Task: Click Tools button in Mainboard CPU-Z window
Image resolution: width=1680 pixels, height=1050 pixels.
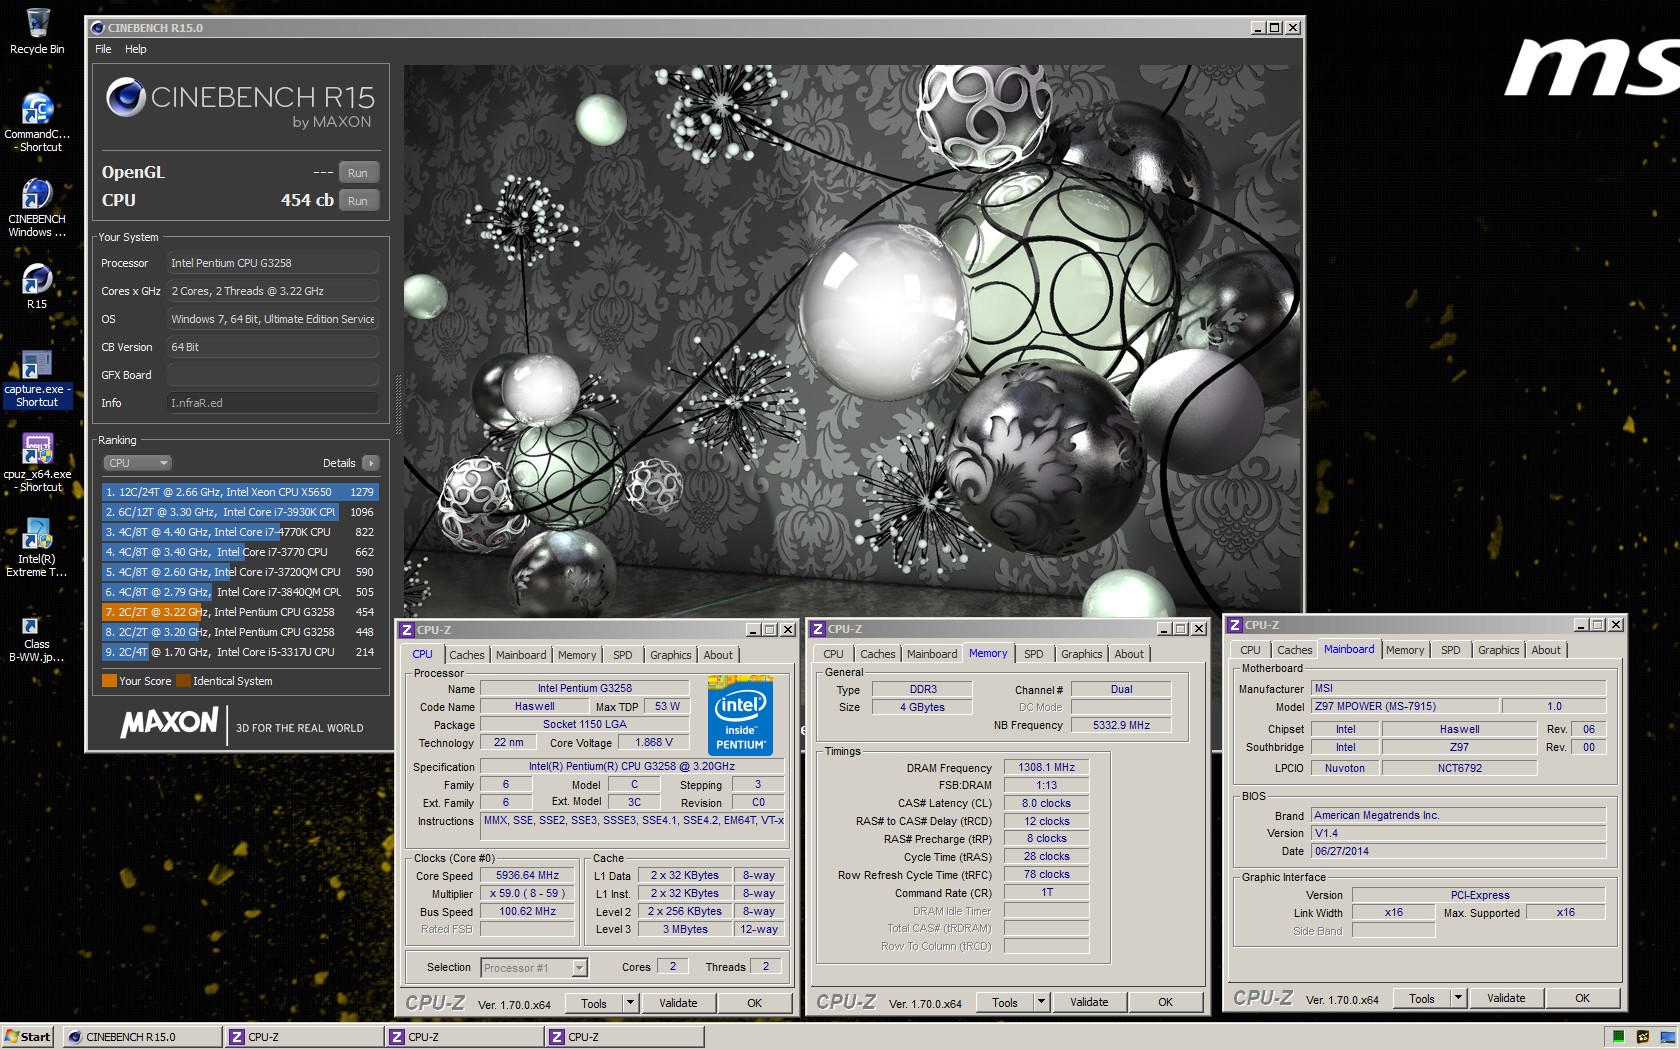Action: tap(1421, 998)
